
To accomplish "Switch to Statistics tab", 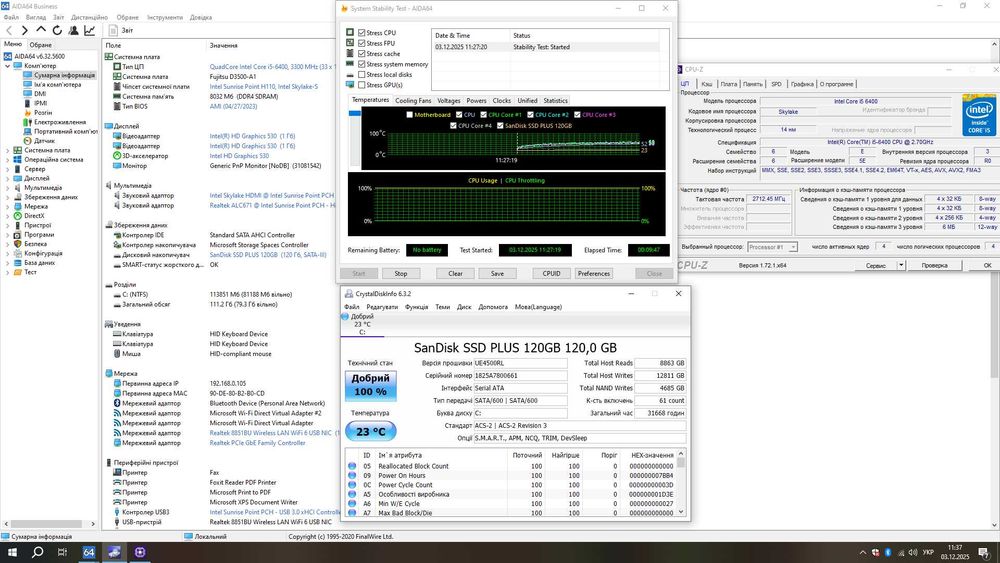I will click(555, 101).
